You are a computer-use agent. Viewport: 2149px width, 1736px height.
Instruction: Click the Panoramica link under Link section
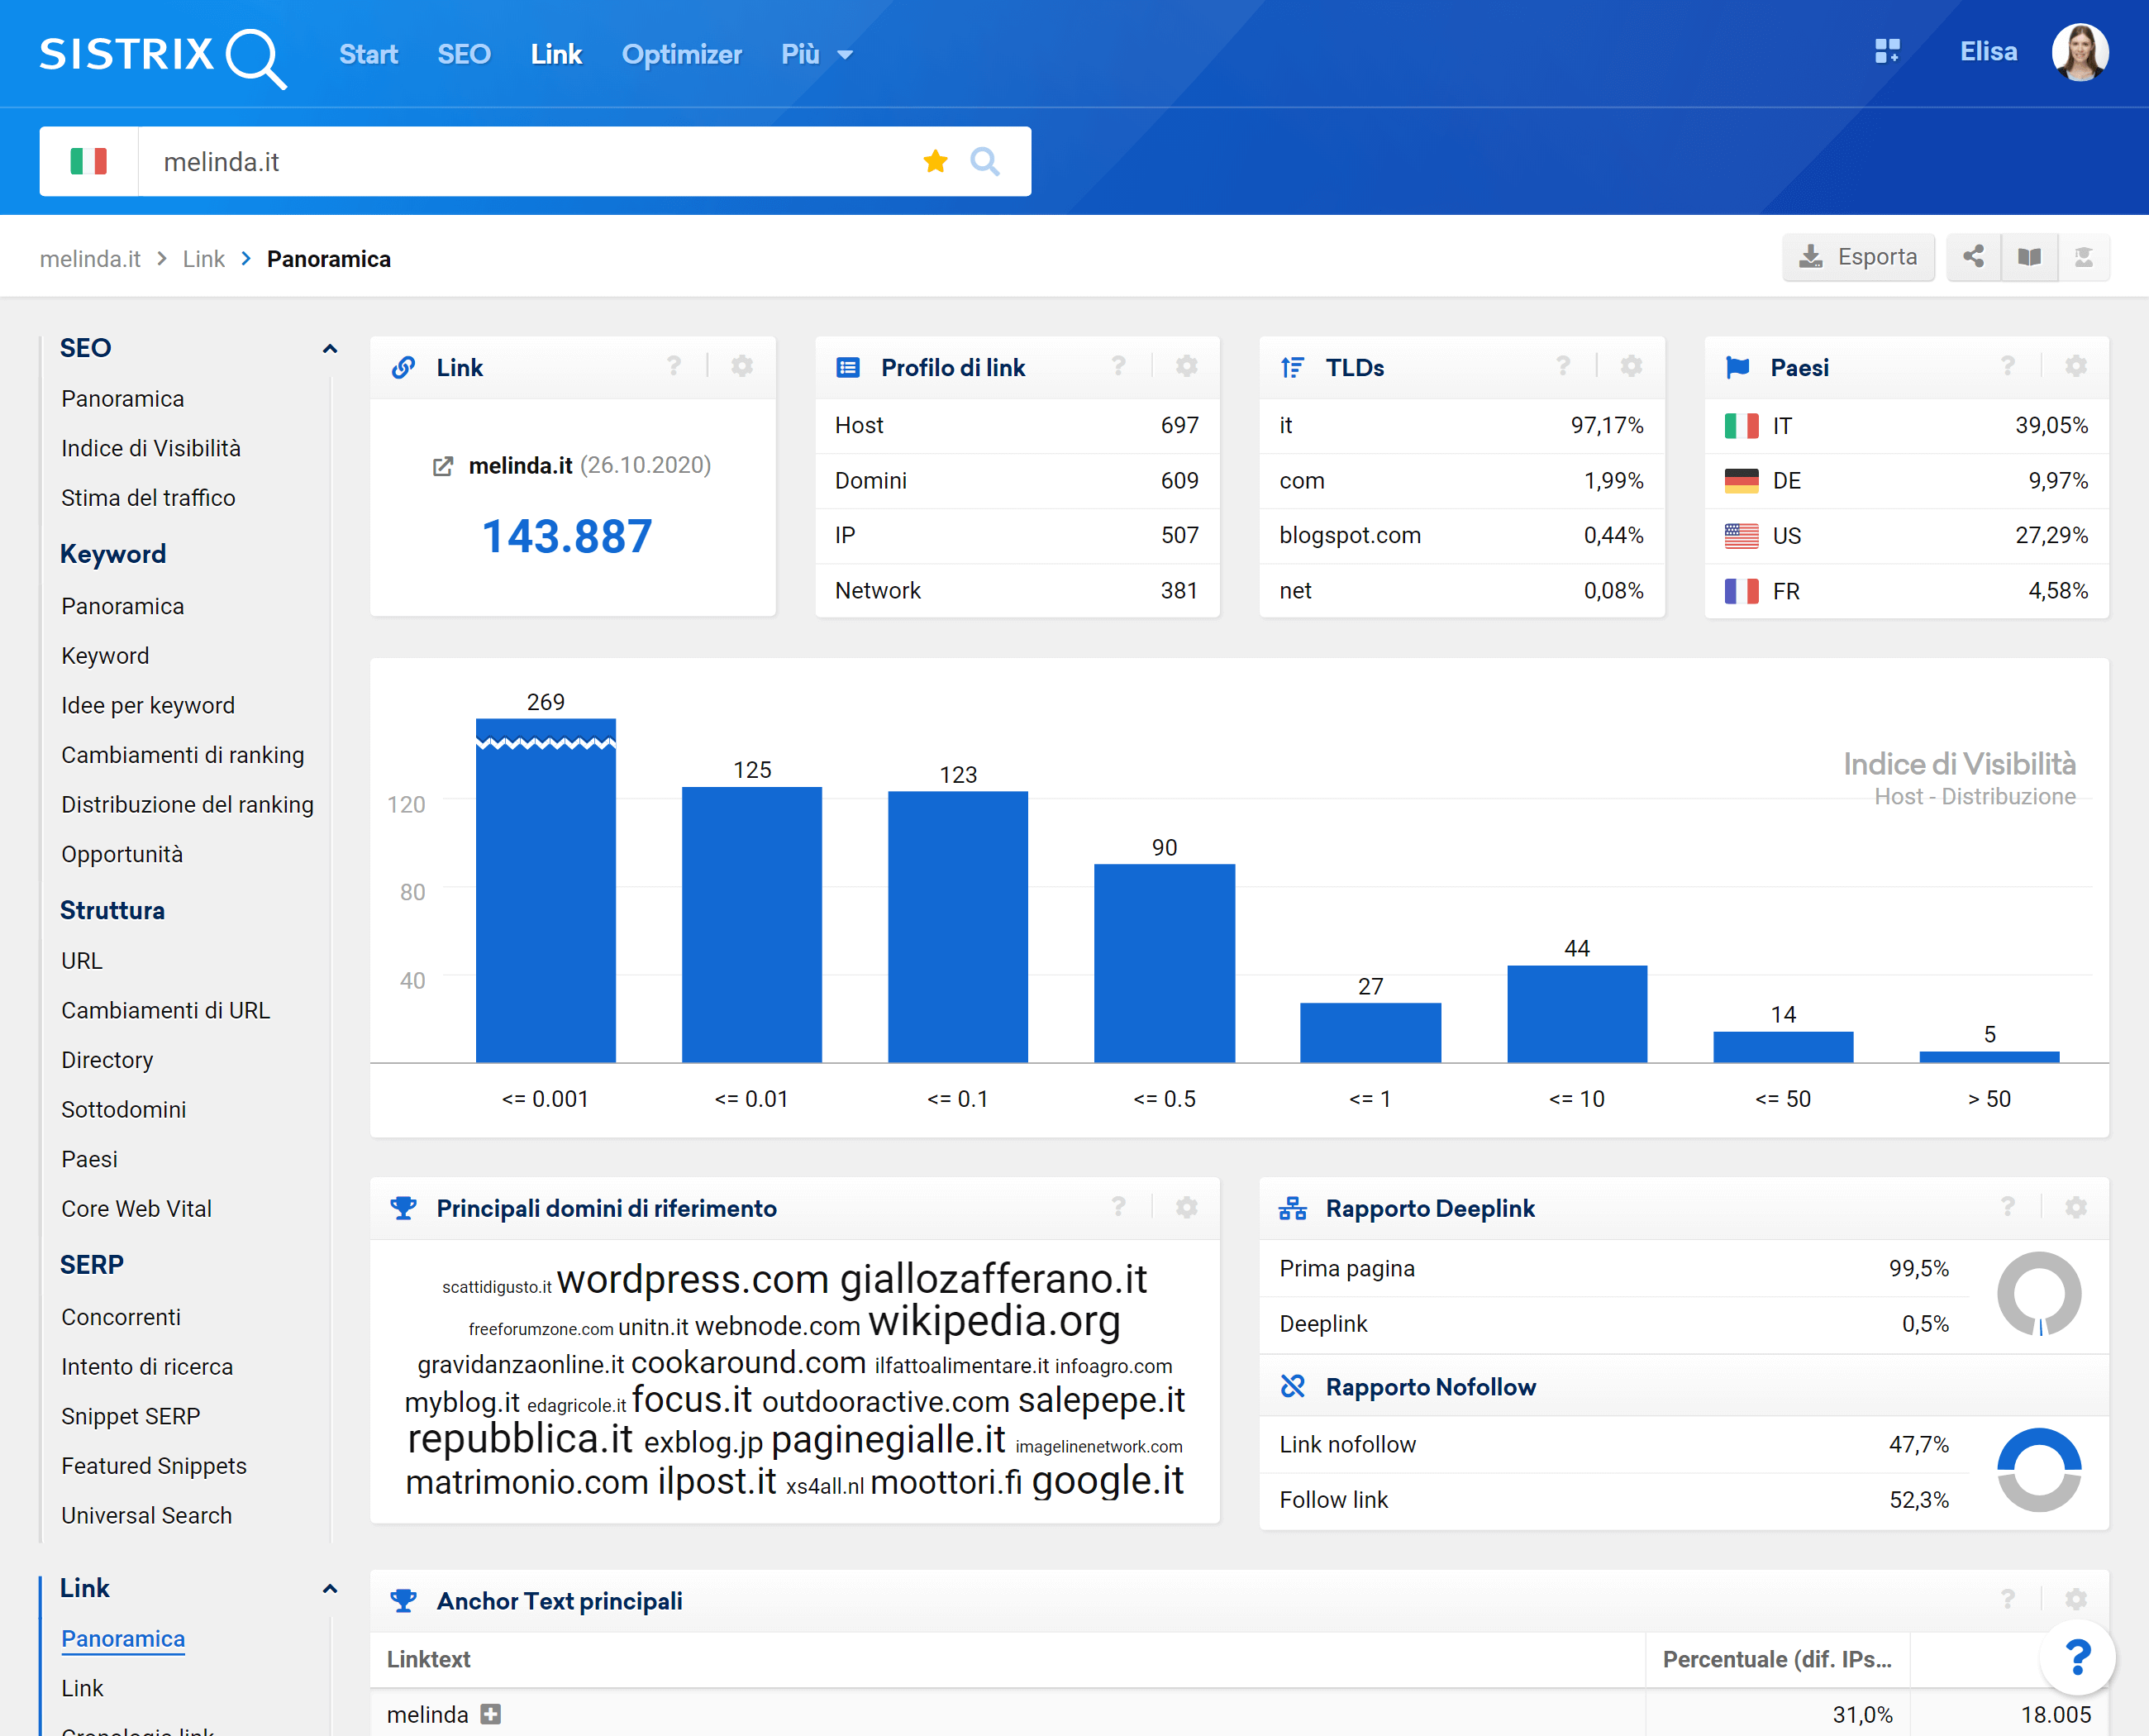124,1637
